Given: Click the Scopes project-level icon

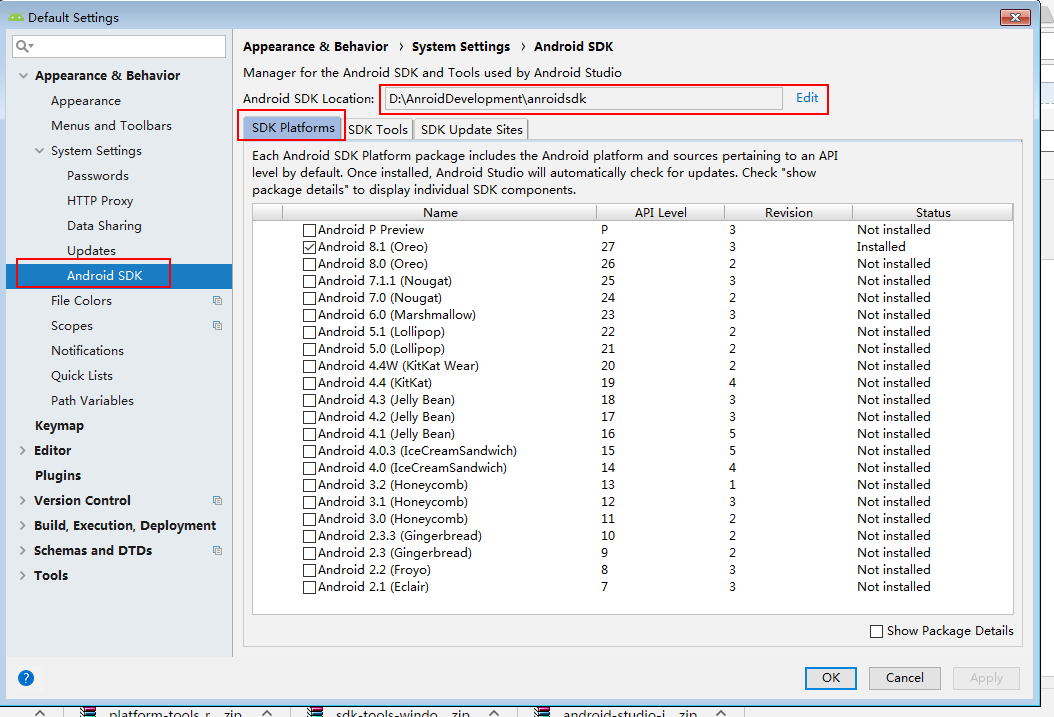Looking at the screenshot, I should coord(217,325).
